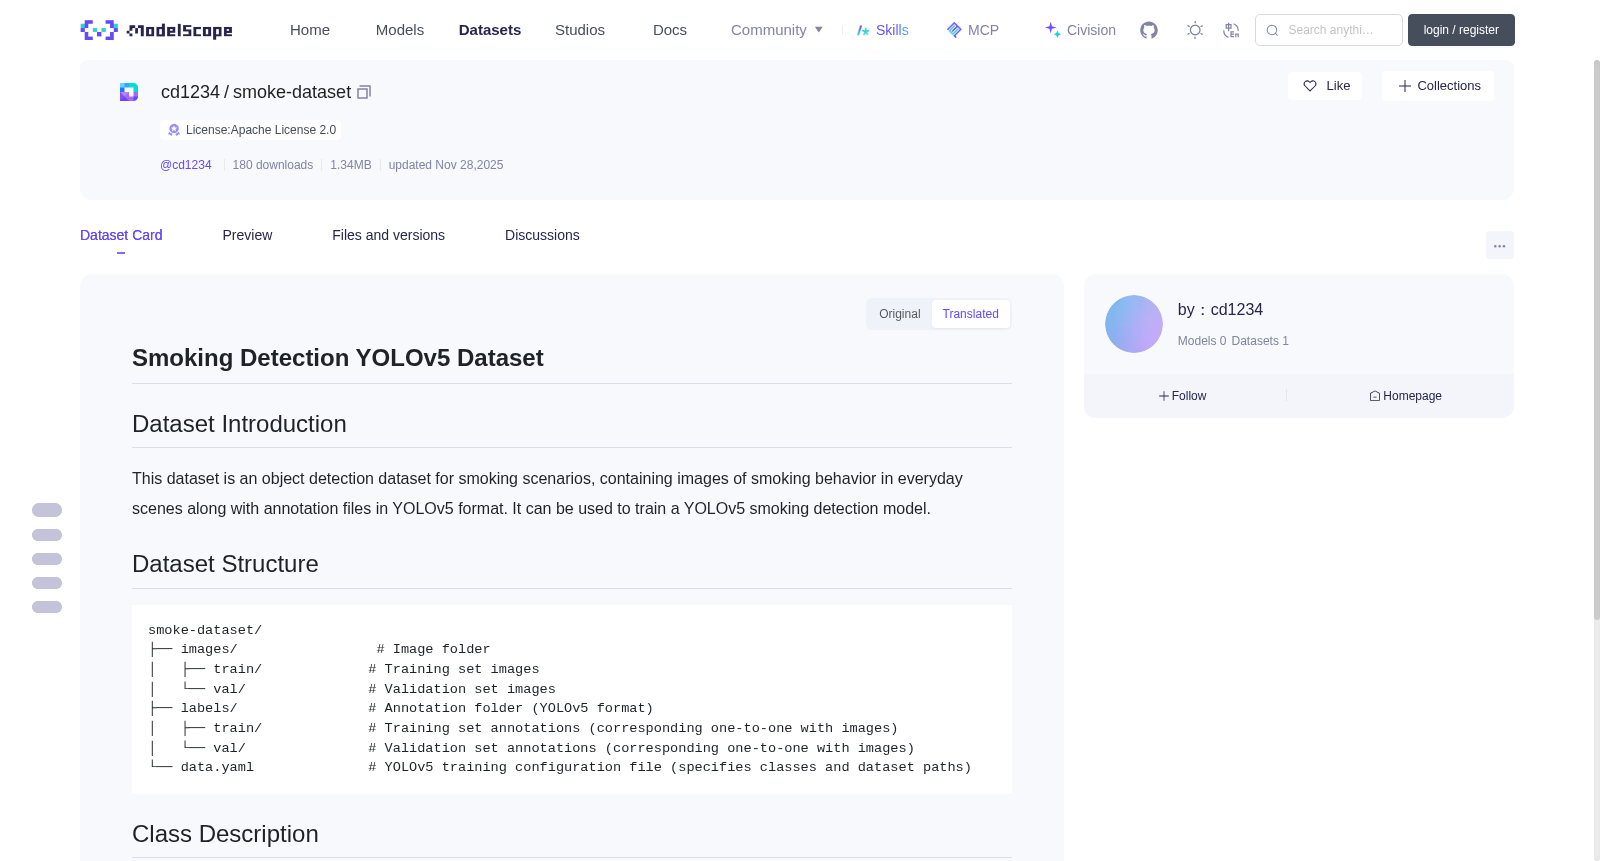Image resolution: width=1600 pixels, height=861 pixels.
Task: Click the last outline navigation marker
Action: [47, 607]
